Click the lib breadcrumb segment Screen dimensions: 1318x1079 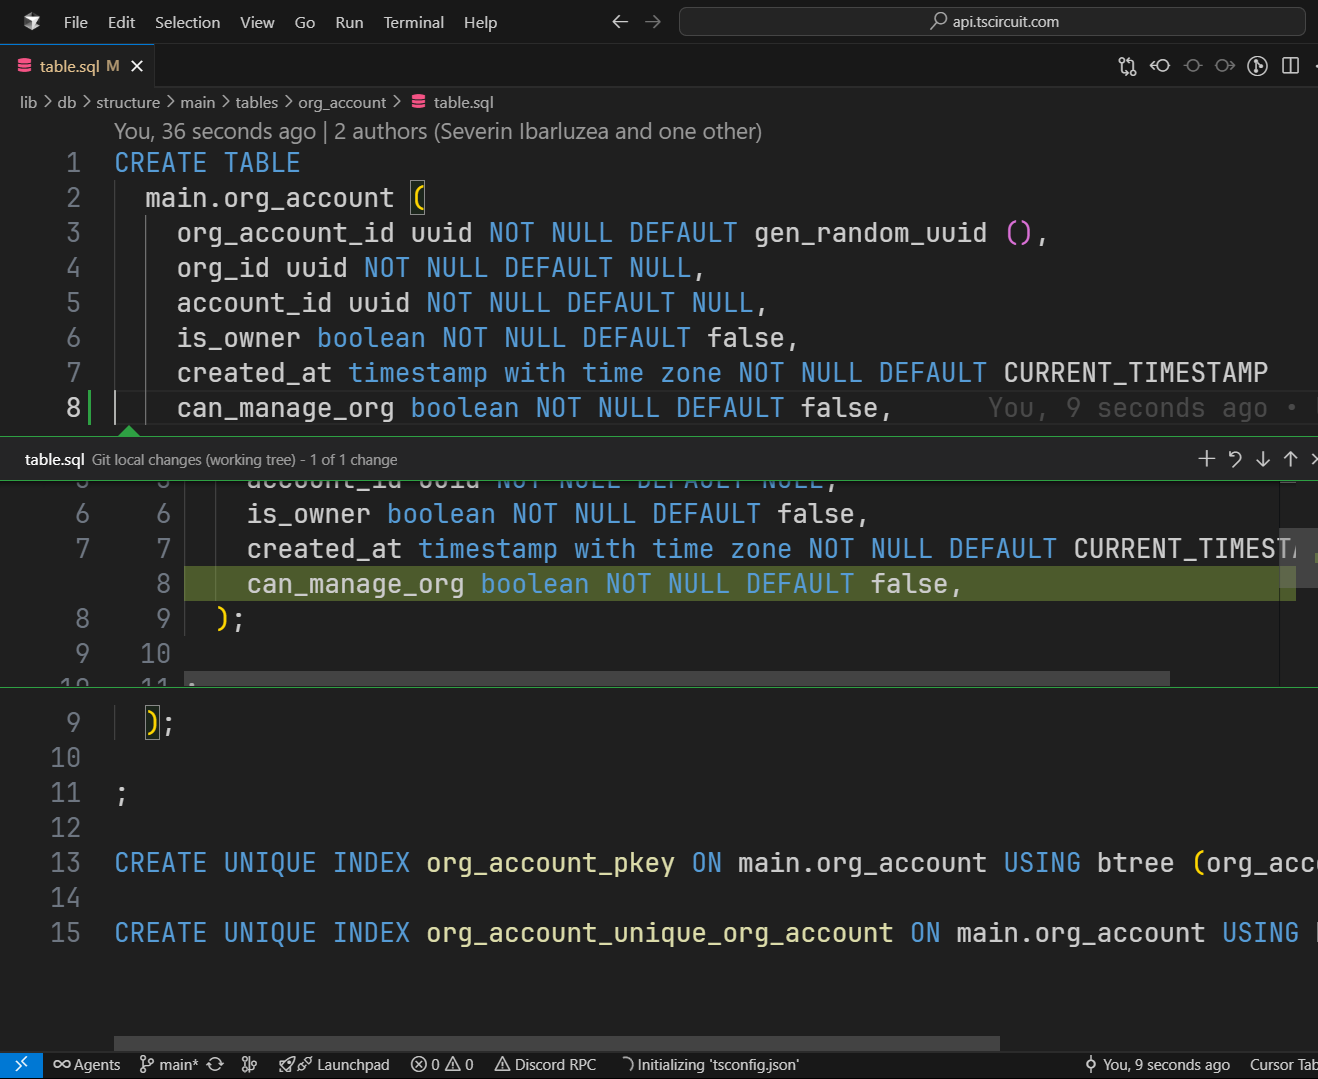28,102
